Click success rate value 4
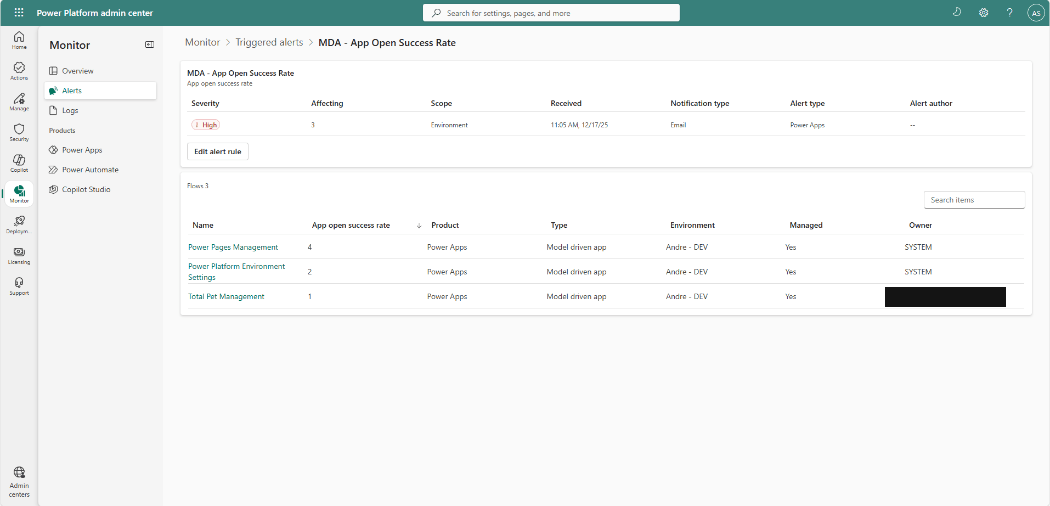 [310, 247]
